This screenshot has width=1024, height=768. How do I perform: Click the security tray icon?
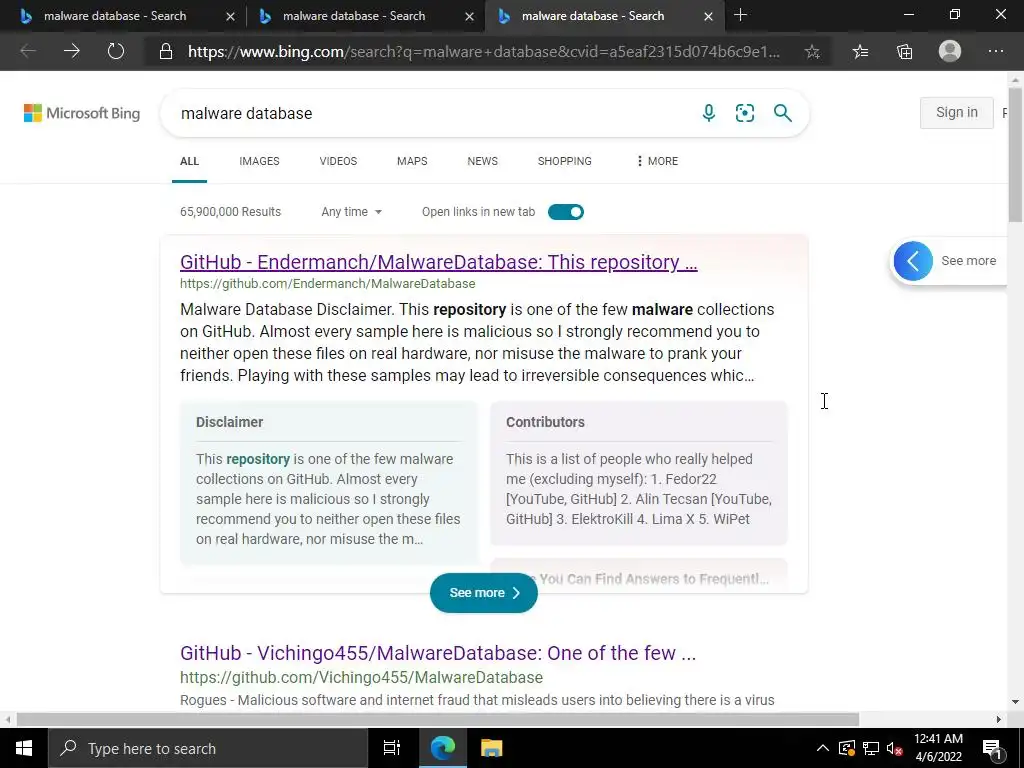coord(846,748)
